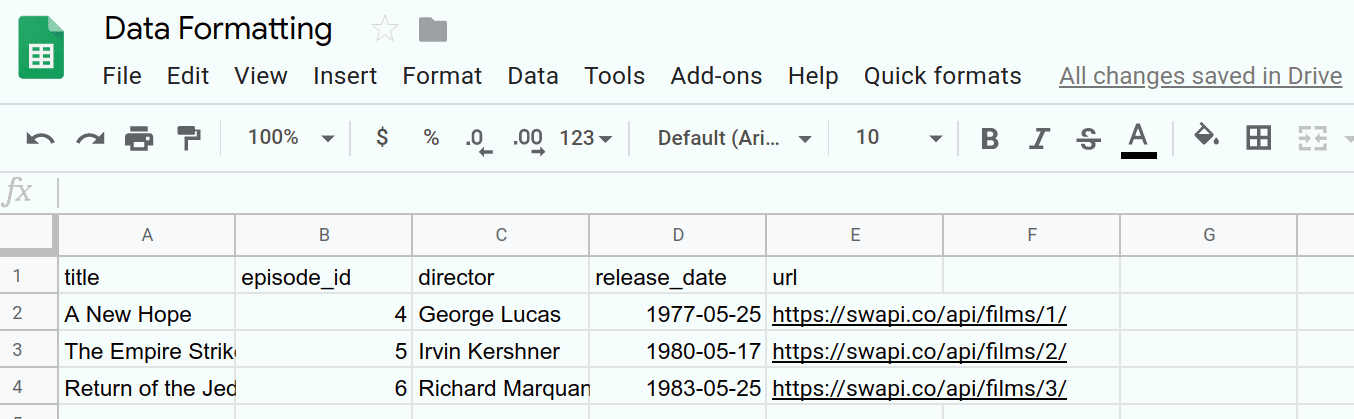The height and width of the screenshot is (419, 1354).
Task: Toggle italic formatting
Action: [x=1040, y=138]
